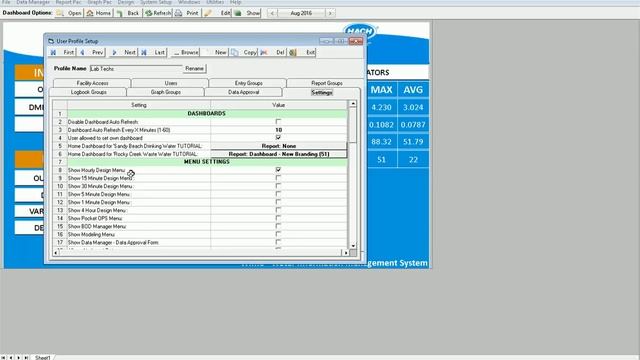Select the Sheet1 tab at bottom
The image size is (640, 360).
point(42,357)
